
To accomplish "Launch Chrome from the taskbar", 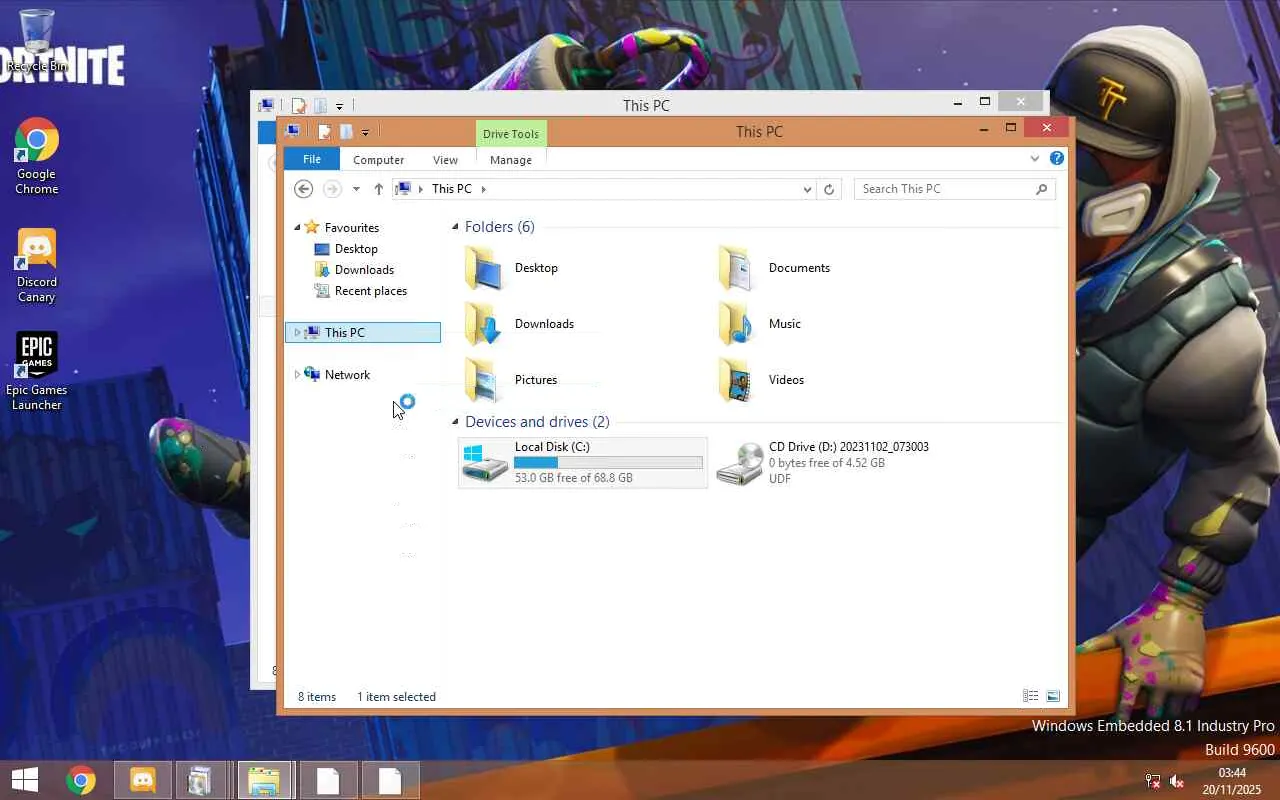I will click(x=81, y=780).
